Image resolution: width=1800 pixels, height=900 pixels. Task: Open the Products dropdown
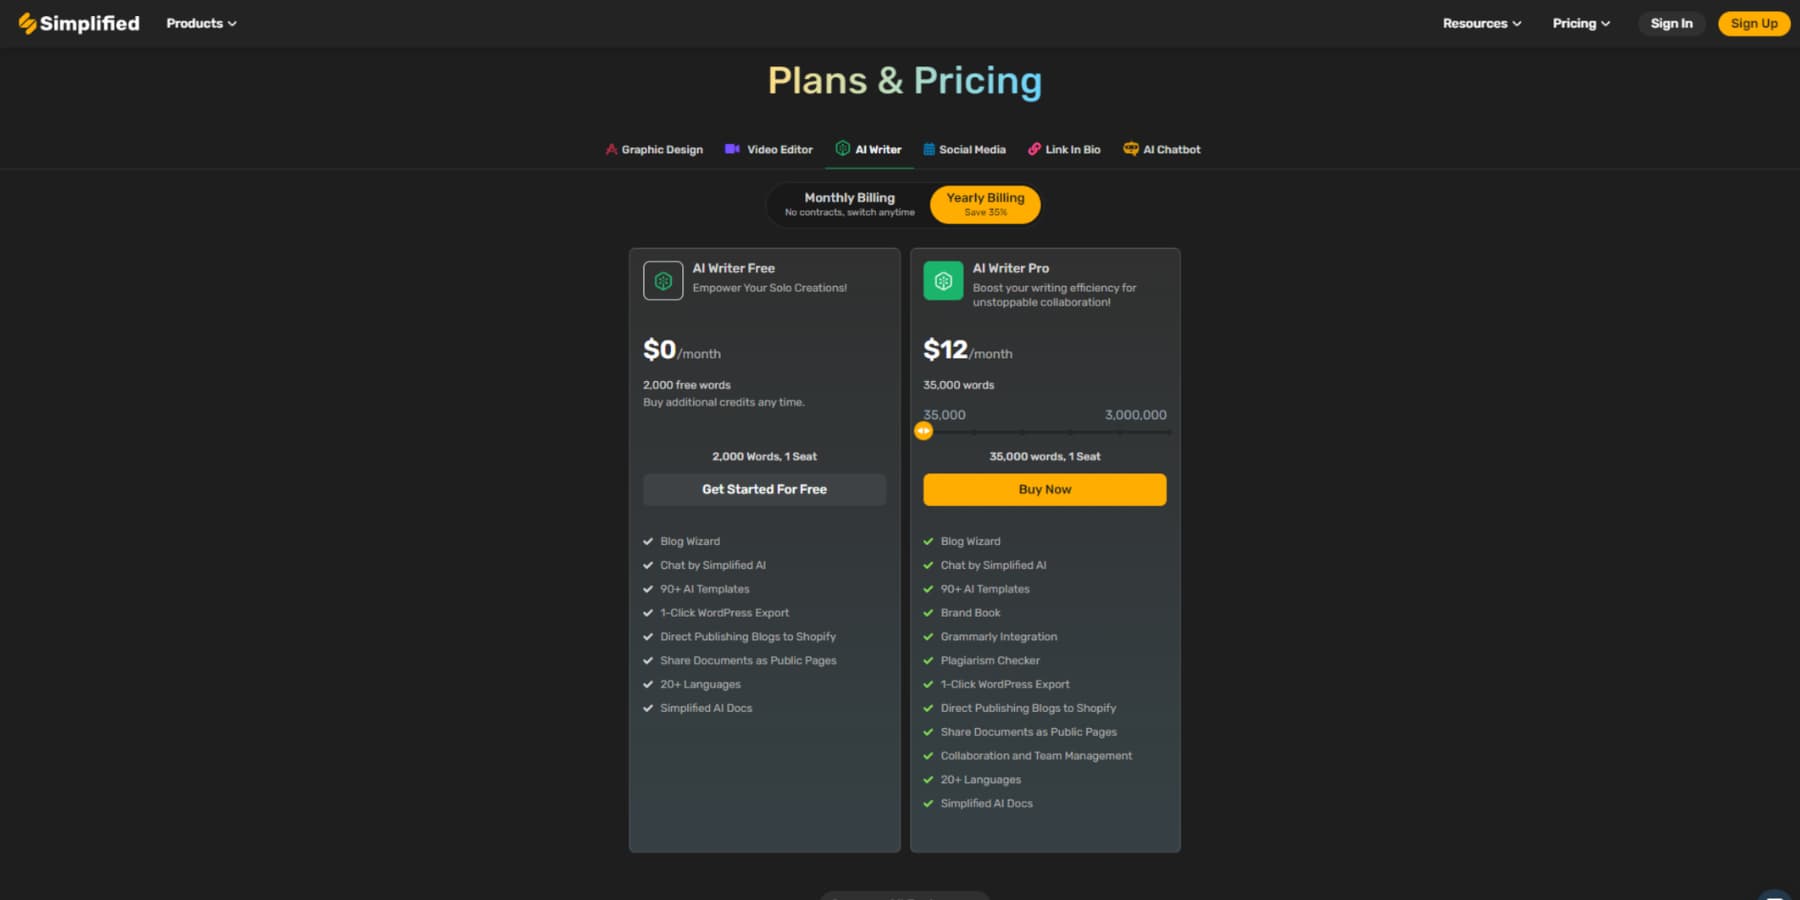201,23
